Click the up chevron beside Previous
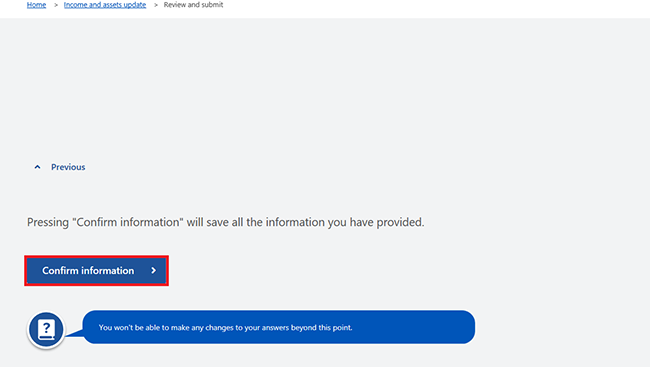This screenshot has width=650, height=367. 37,167
